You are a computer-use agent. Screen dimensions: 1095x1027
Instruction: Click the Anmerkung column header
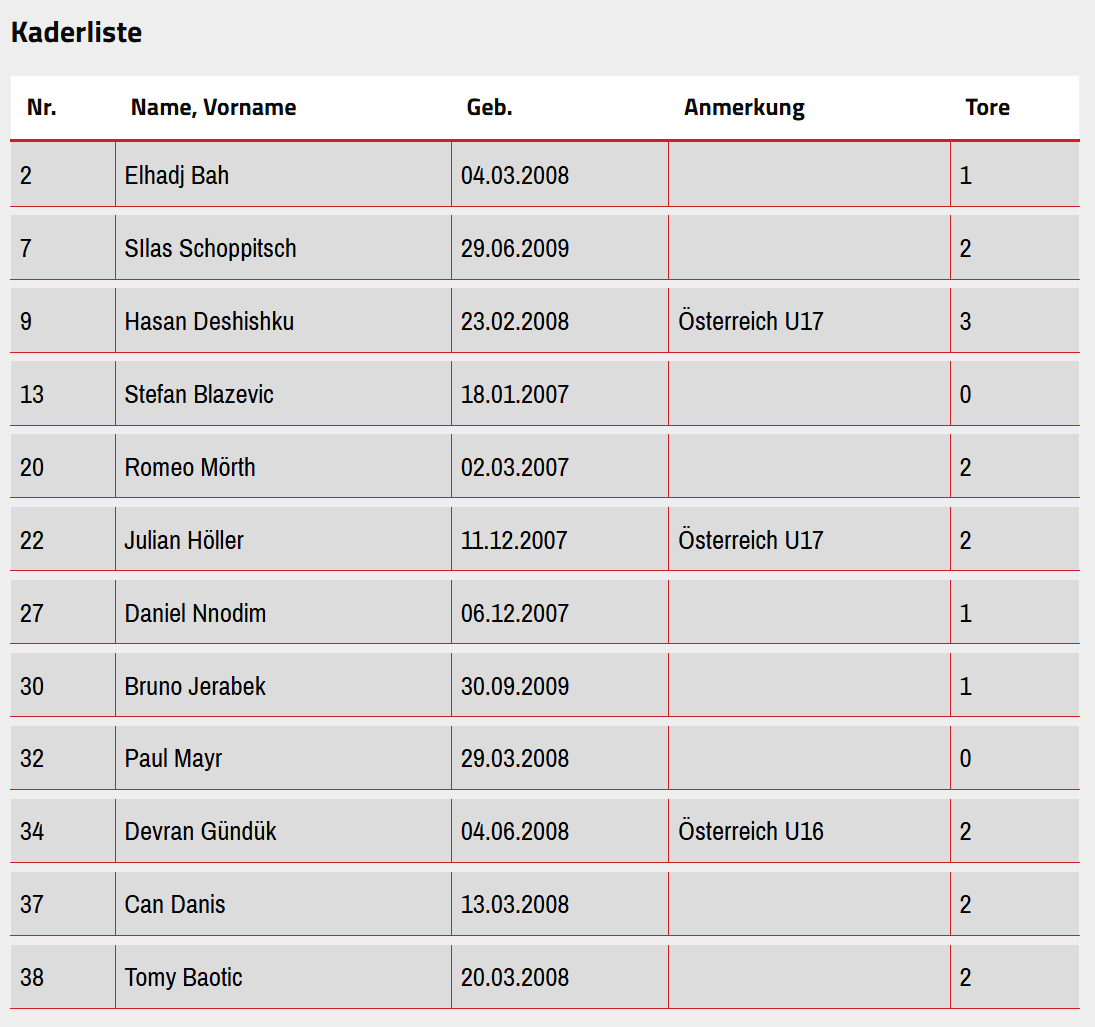pyautogui.click(x=744, y=108)
